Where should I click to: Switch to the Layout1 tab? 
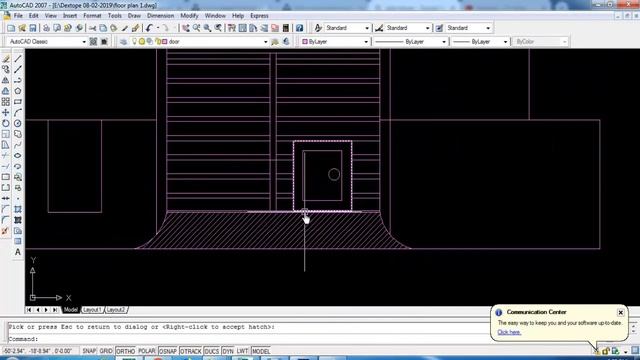pyautogui.click(x=92, y=310)
